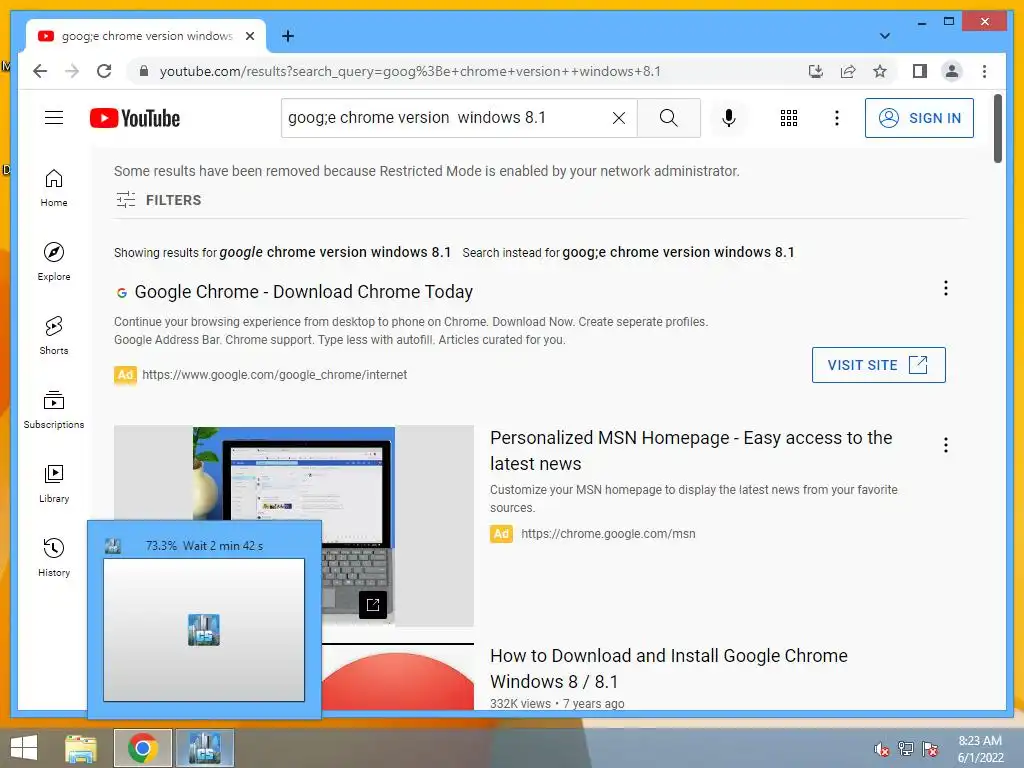Clear the YouTube search box text
This screenshot has width=1024, height=768.
click(x=618, y=118)
